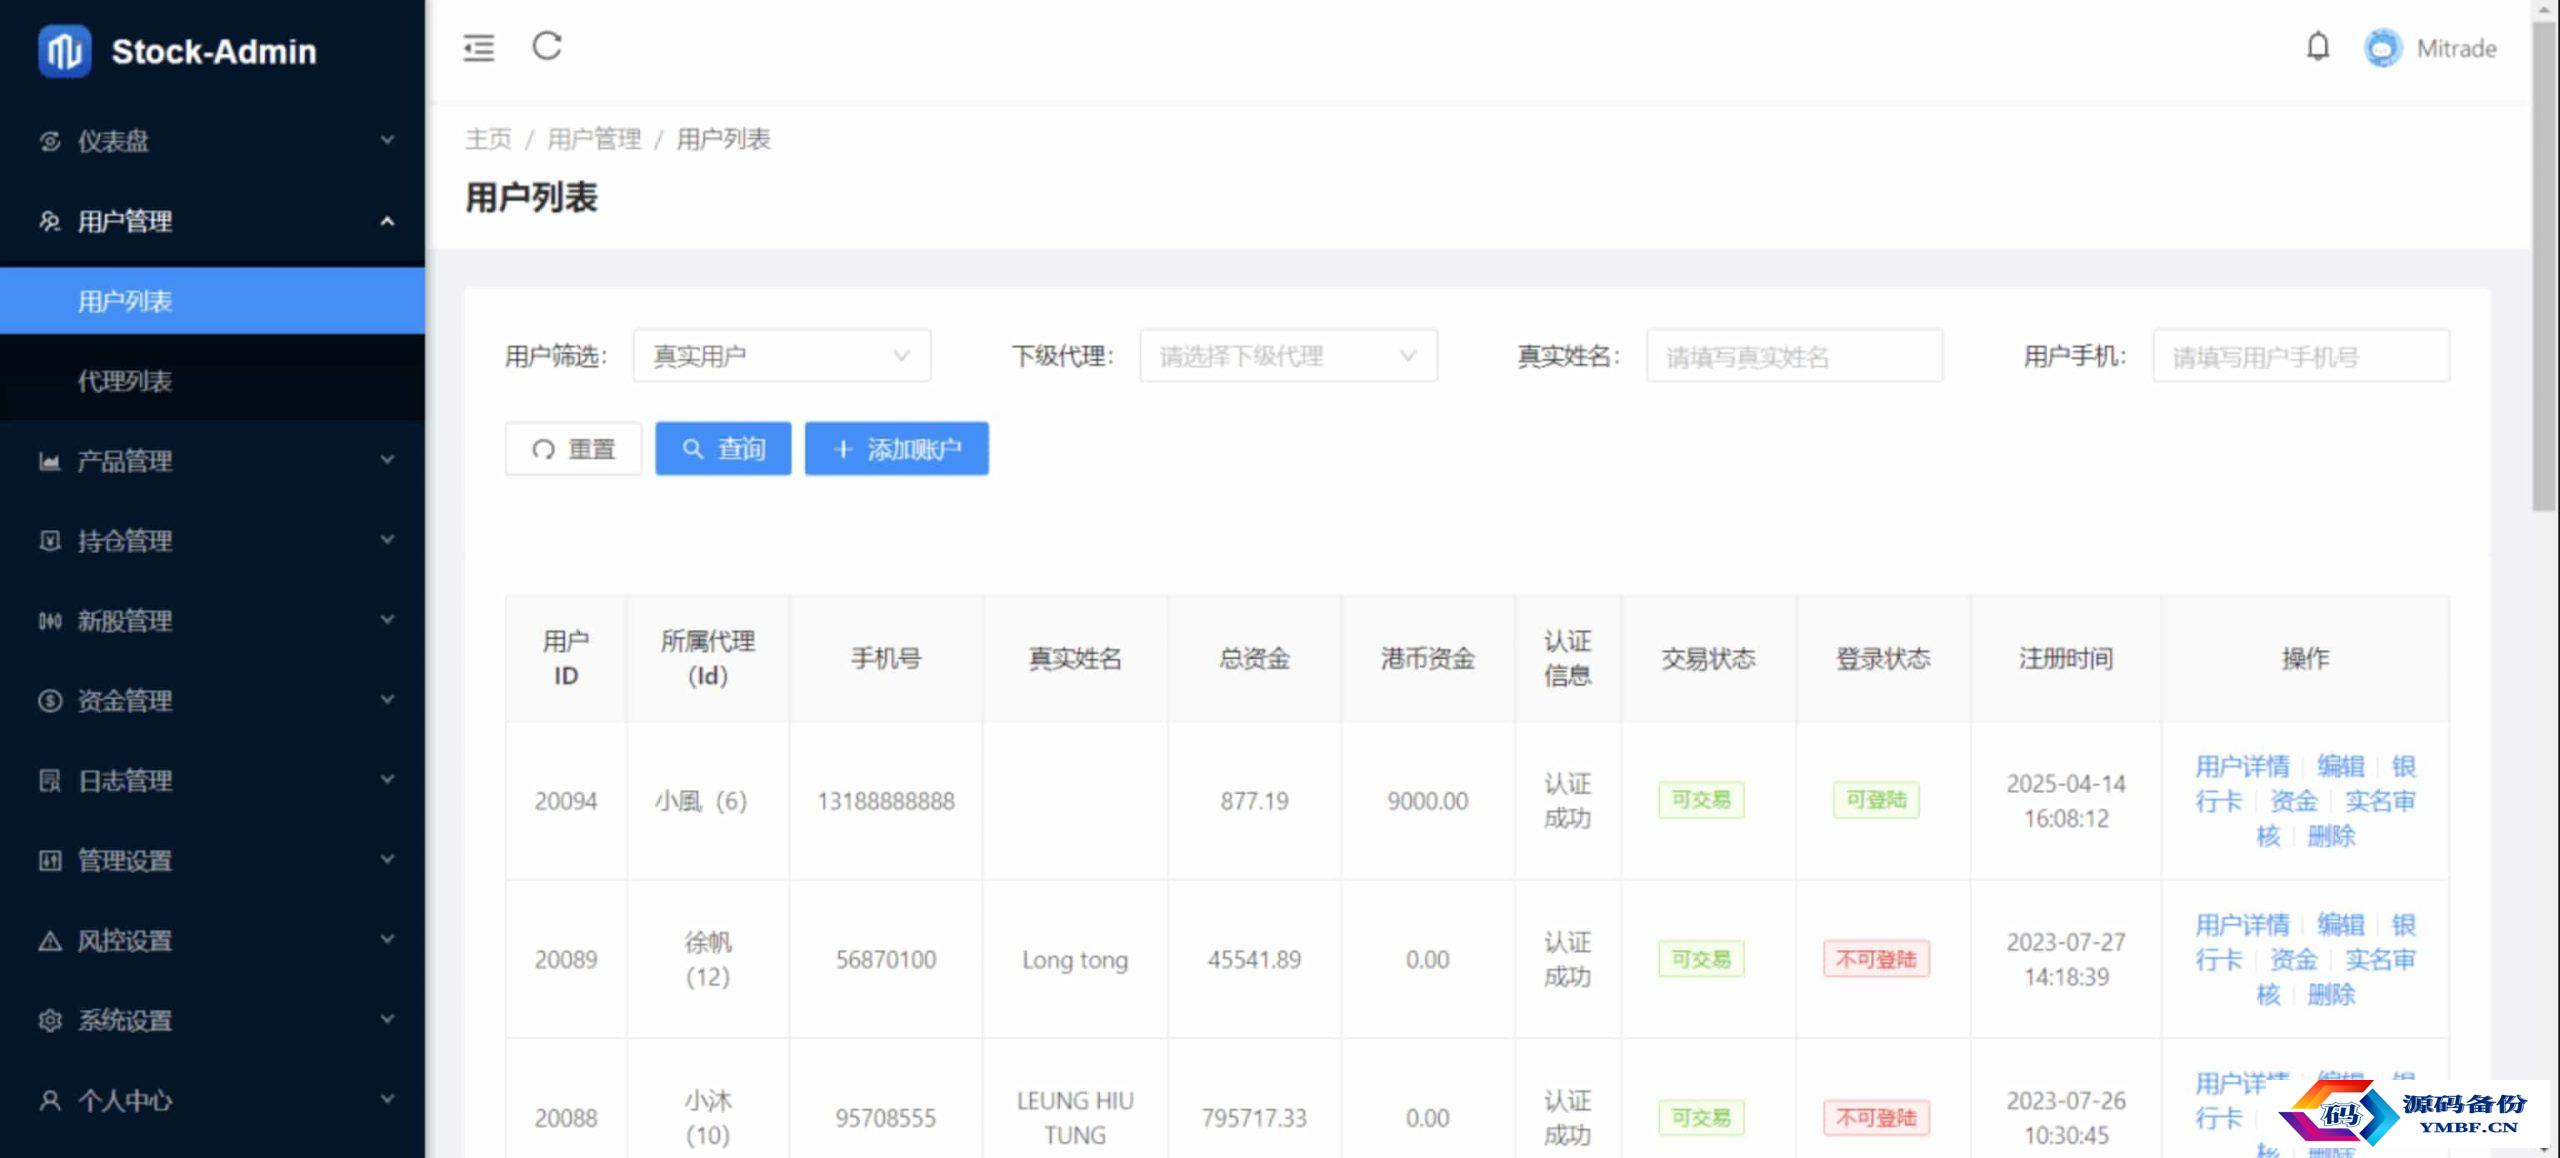Screen dimensions: 2560x1158
Task: Click the 个人中心 person icon
Action: tap(50, 1101)
